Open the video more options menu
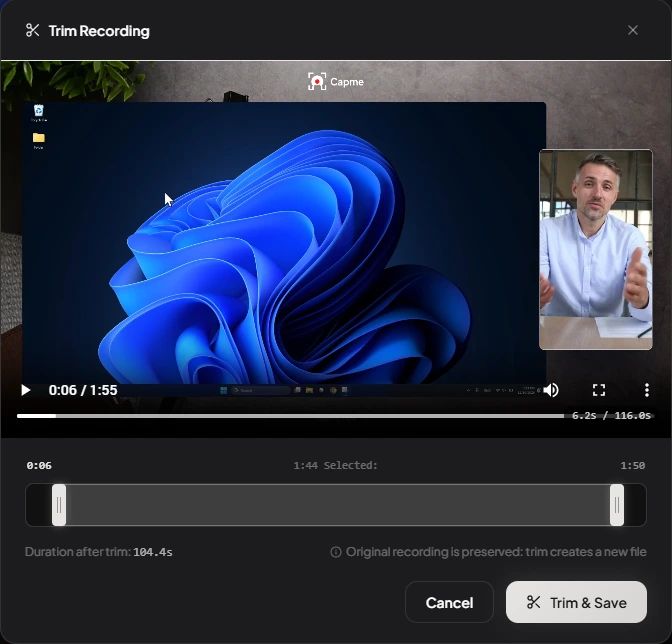 pyautogui.click(x=647, y=390)
